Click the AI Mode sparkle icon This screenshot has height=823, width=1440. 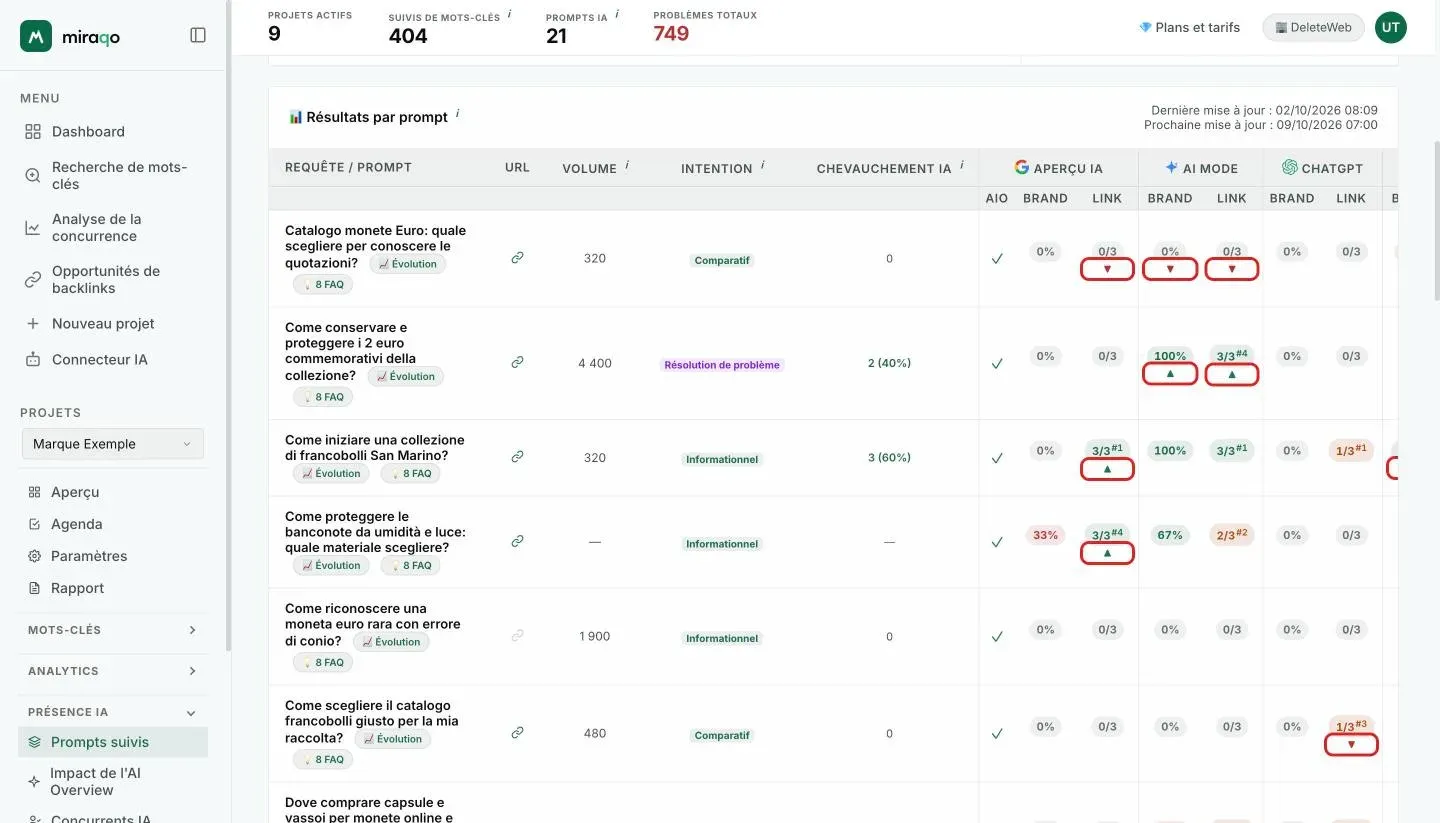pyautogui.click(x=1171, y=168)
